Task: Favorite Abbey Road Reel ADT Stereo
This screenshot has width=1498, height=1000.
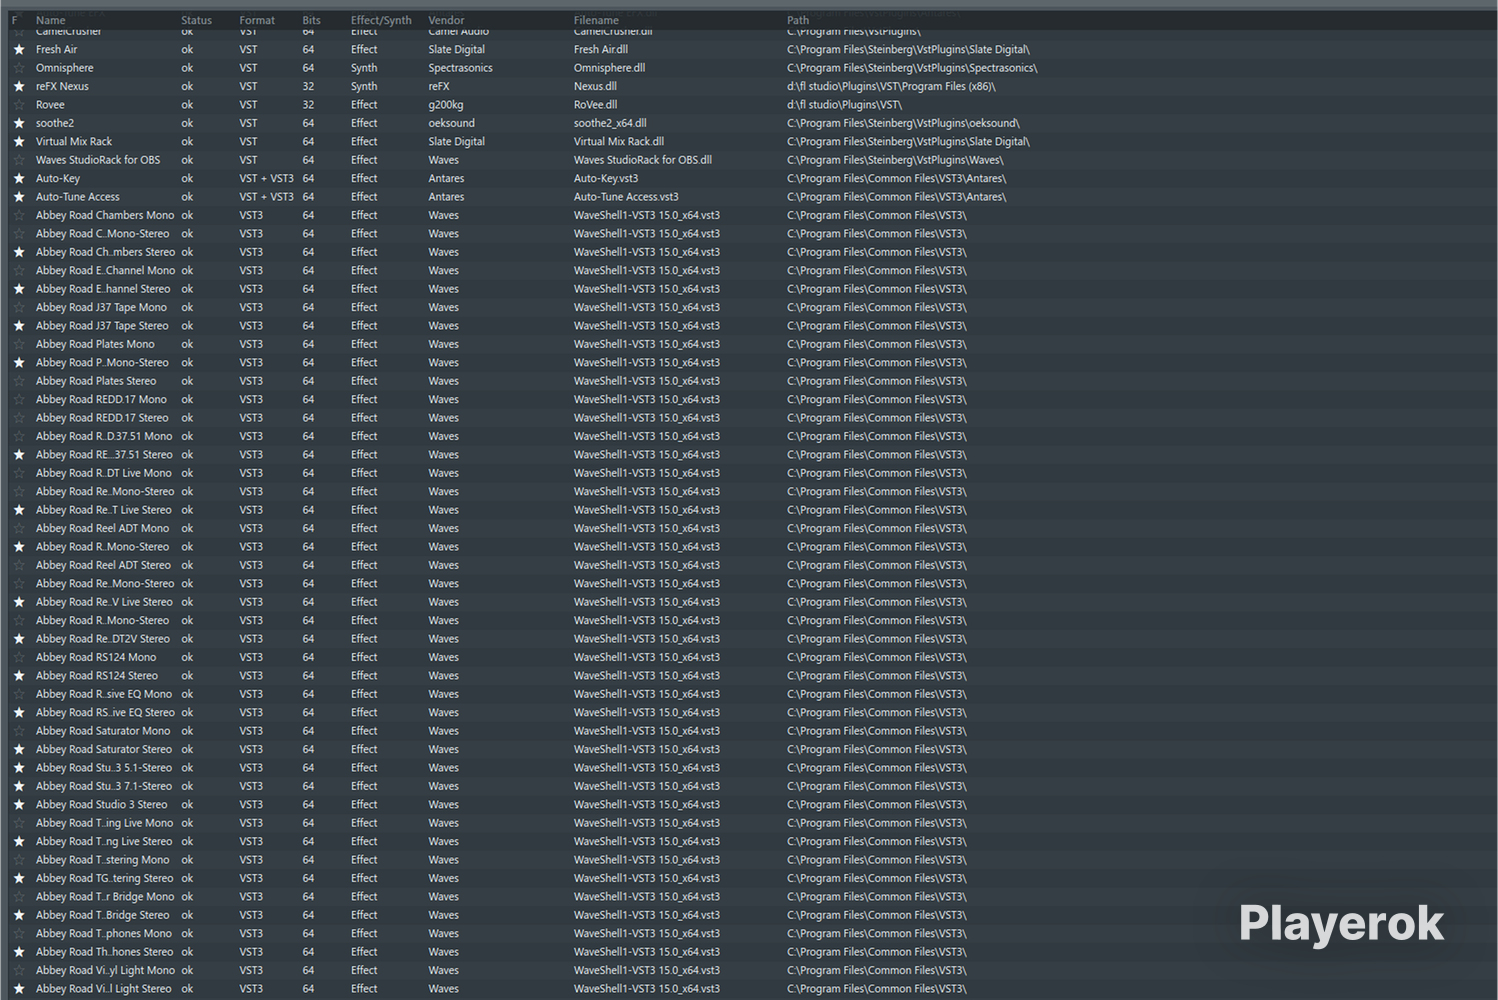Action: (19, 565)
